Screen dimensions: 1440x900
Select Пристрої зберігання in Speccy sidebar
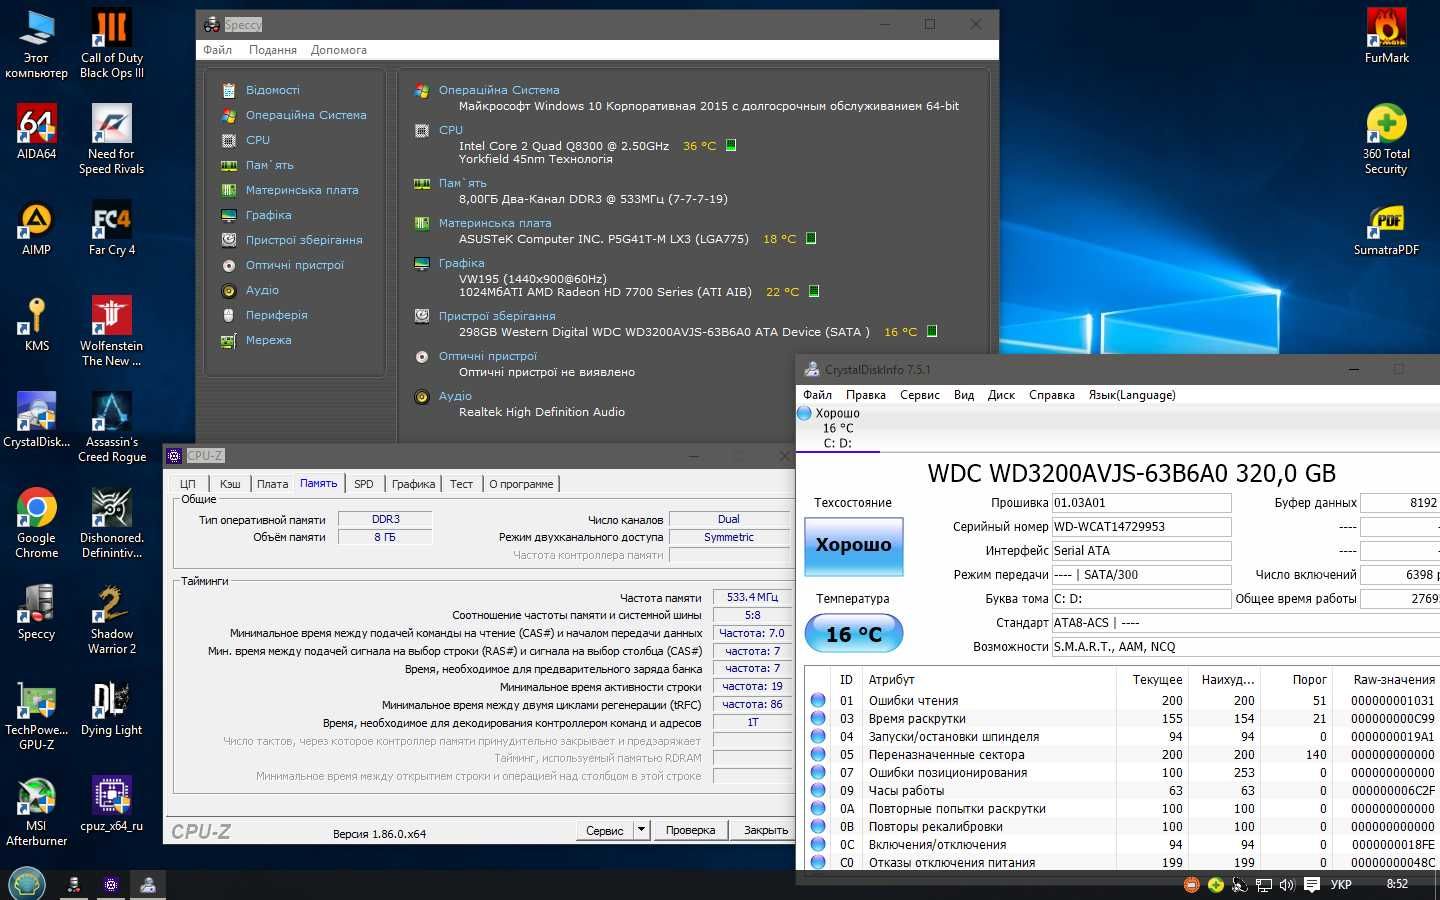[x=304, y=240]
